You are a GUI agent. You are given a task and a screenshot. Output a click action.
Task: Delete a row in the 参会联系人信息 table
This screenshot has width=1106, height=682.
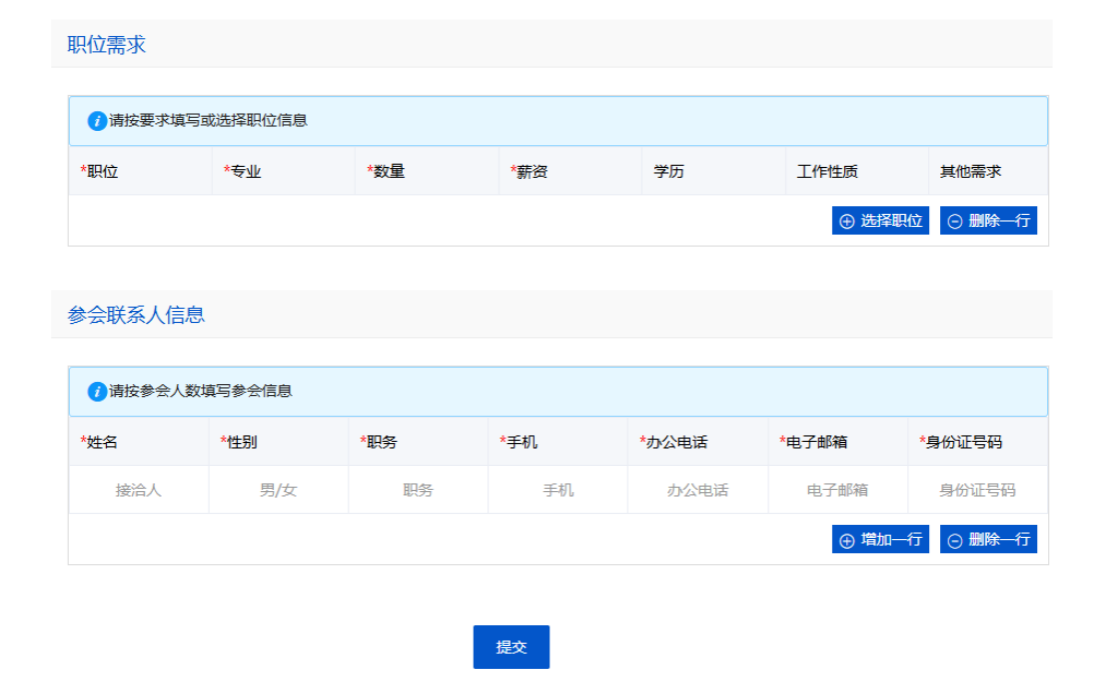988,540
